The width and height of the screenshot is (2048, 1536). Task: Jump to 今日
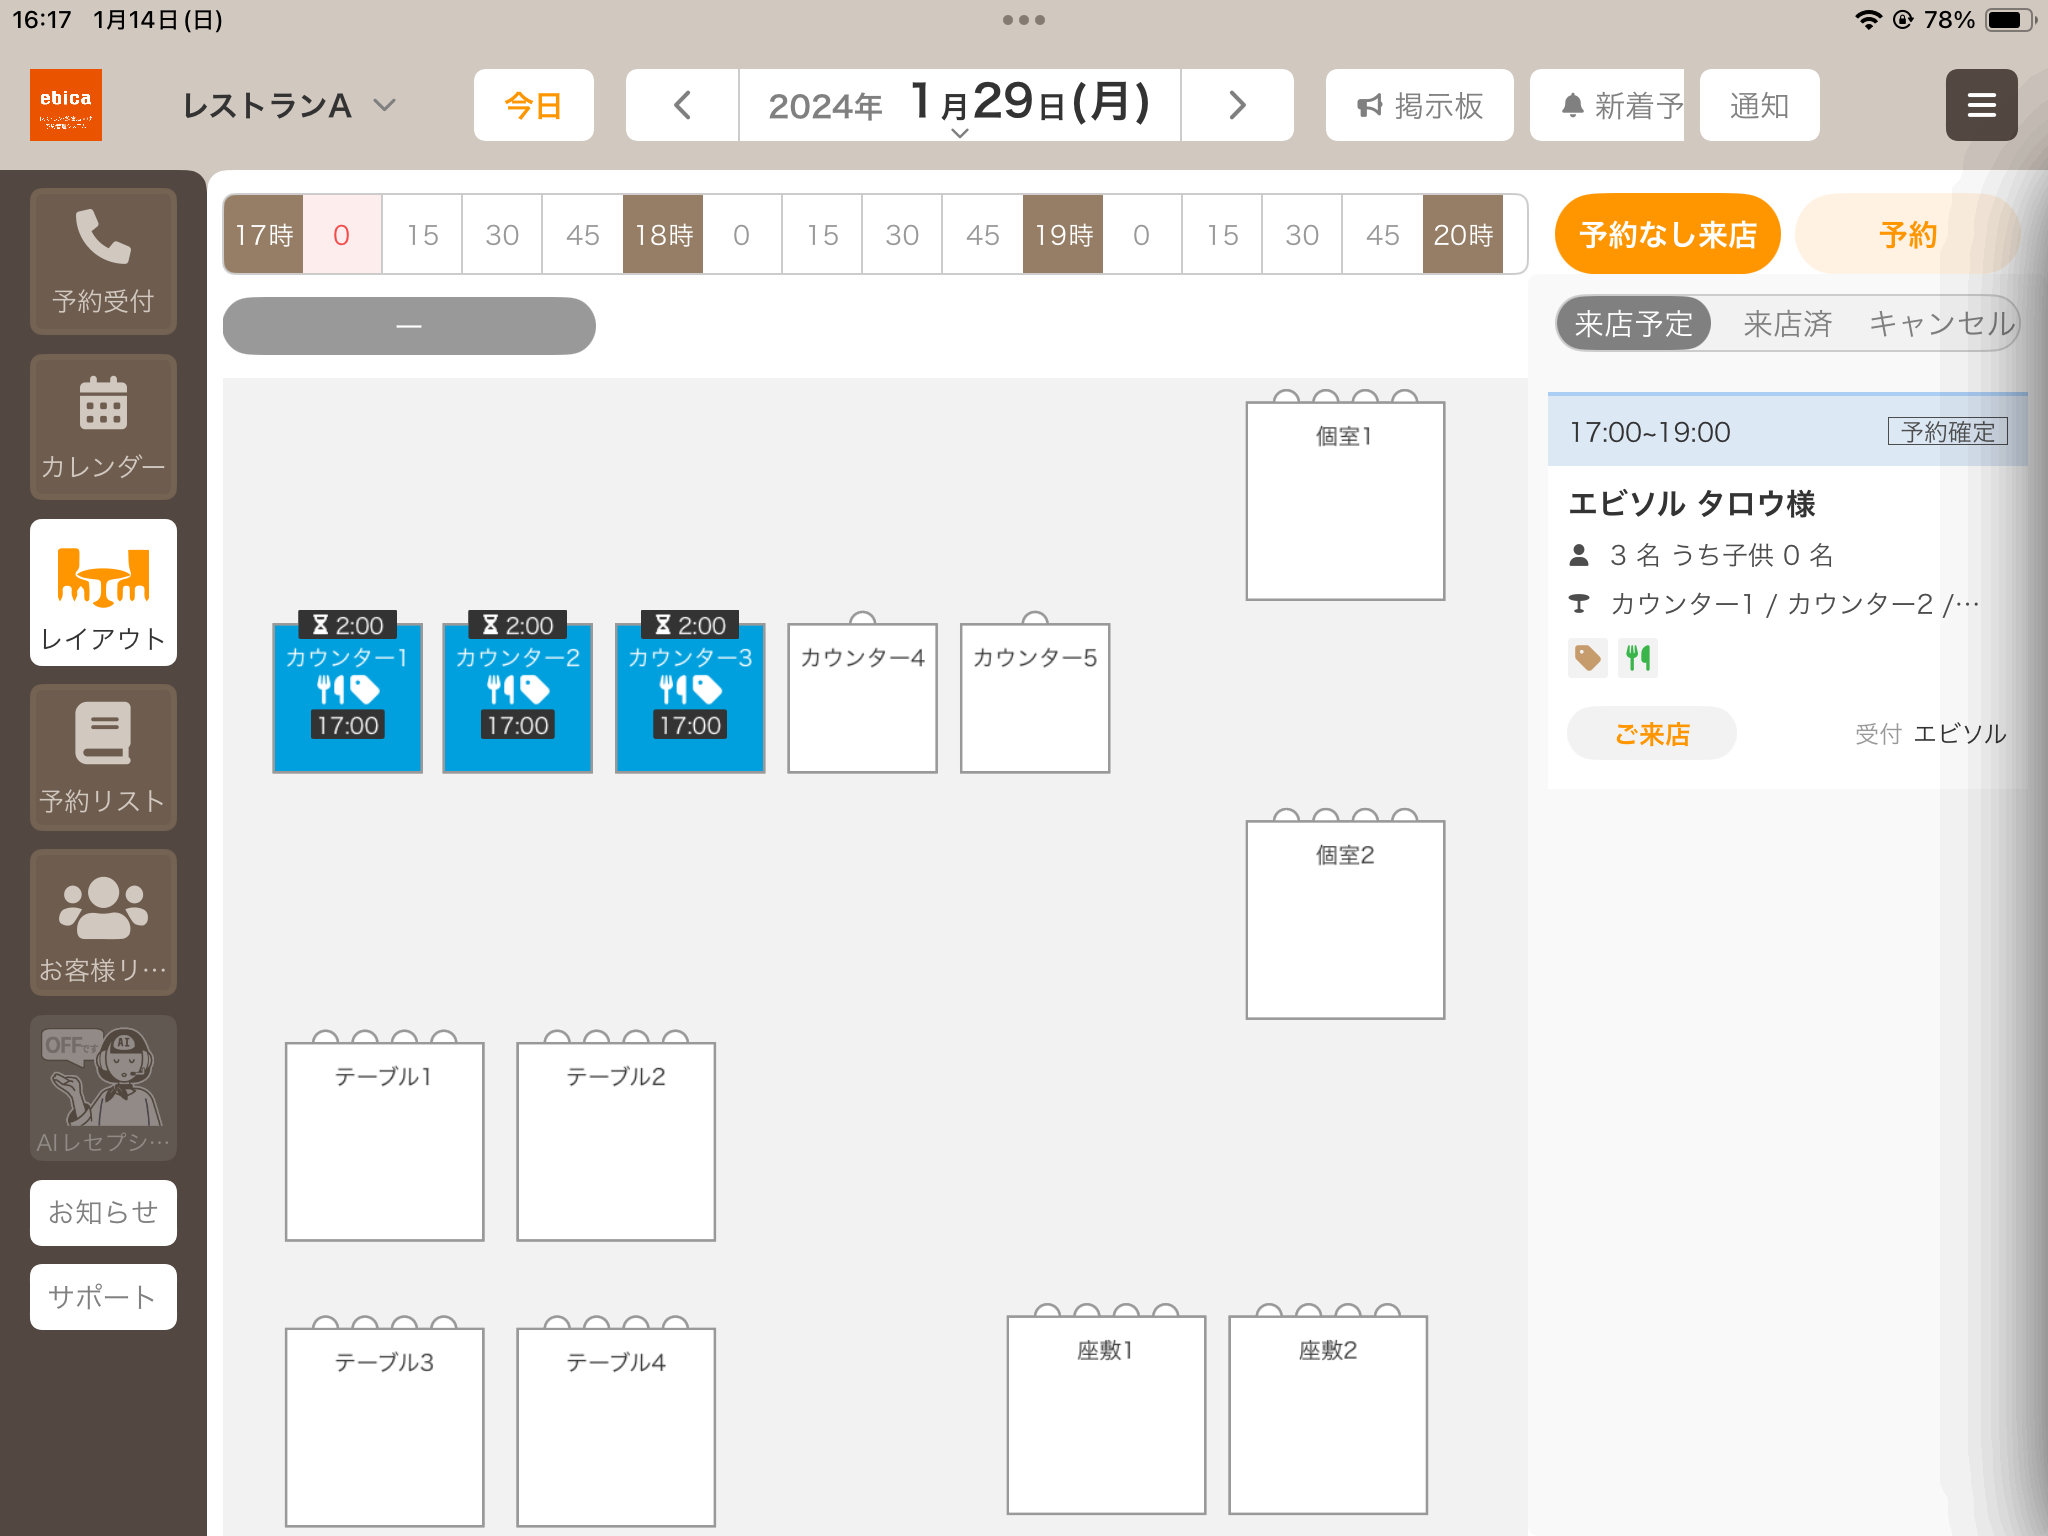pos(533,105)
